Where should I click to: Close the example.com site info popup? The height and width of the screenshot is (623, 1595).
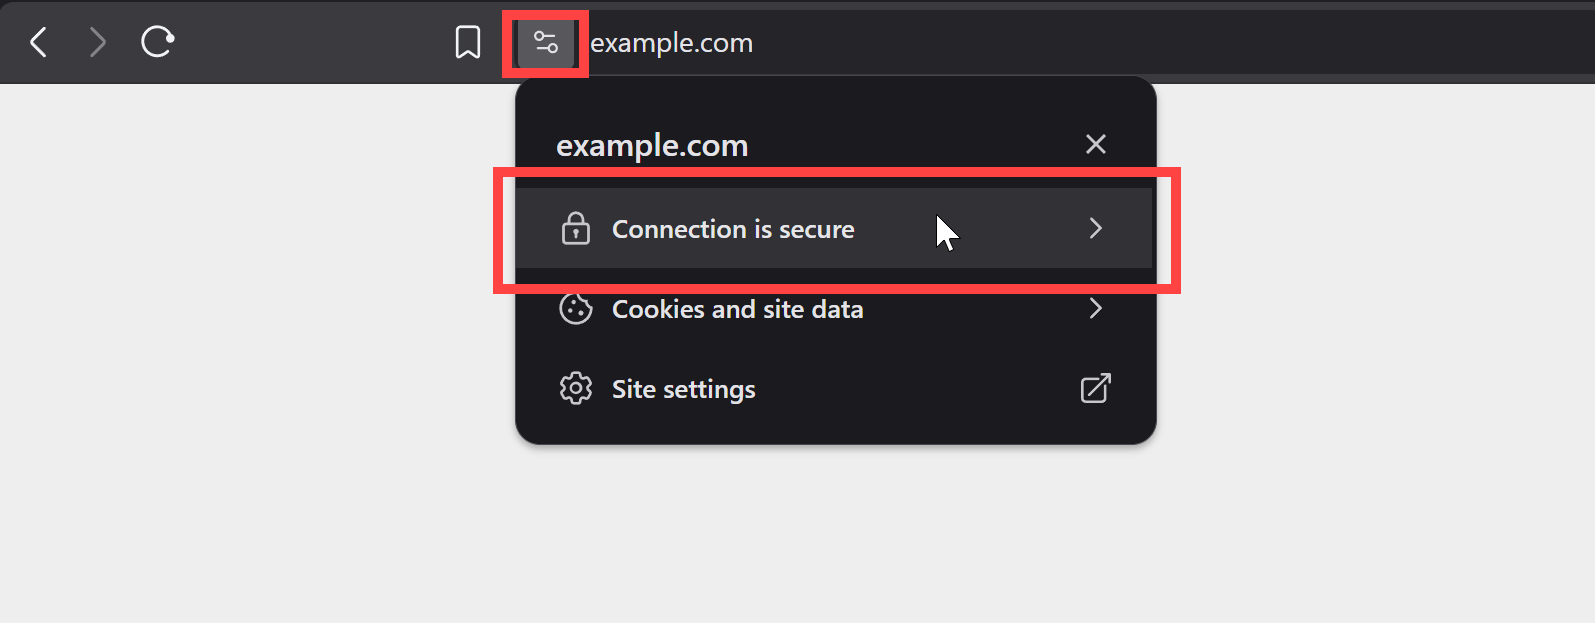click(x=1096, y=144)
